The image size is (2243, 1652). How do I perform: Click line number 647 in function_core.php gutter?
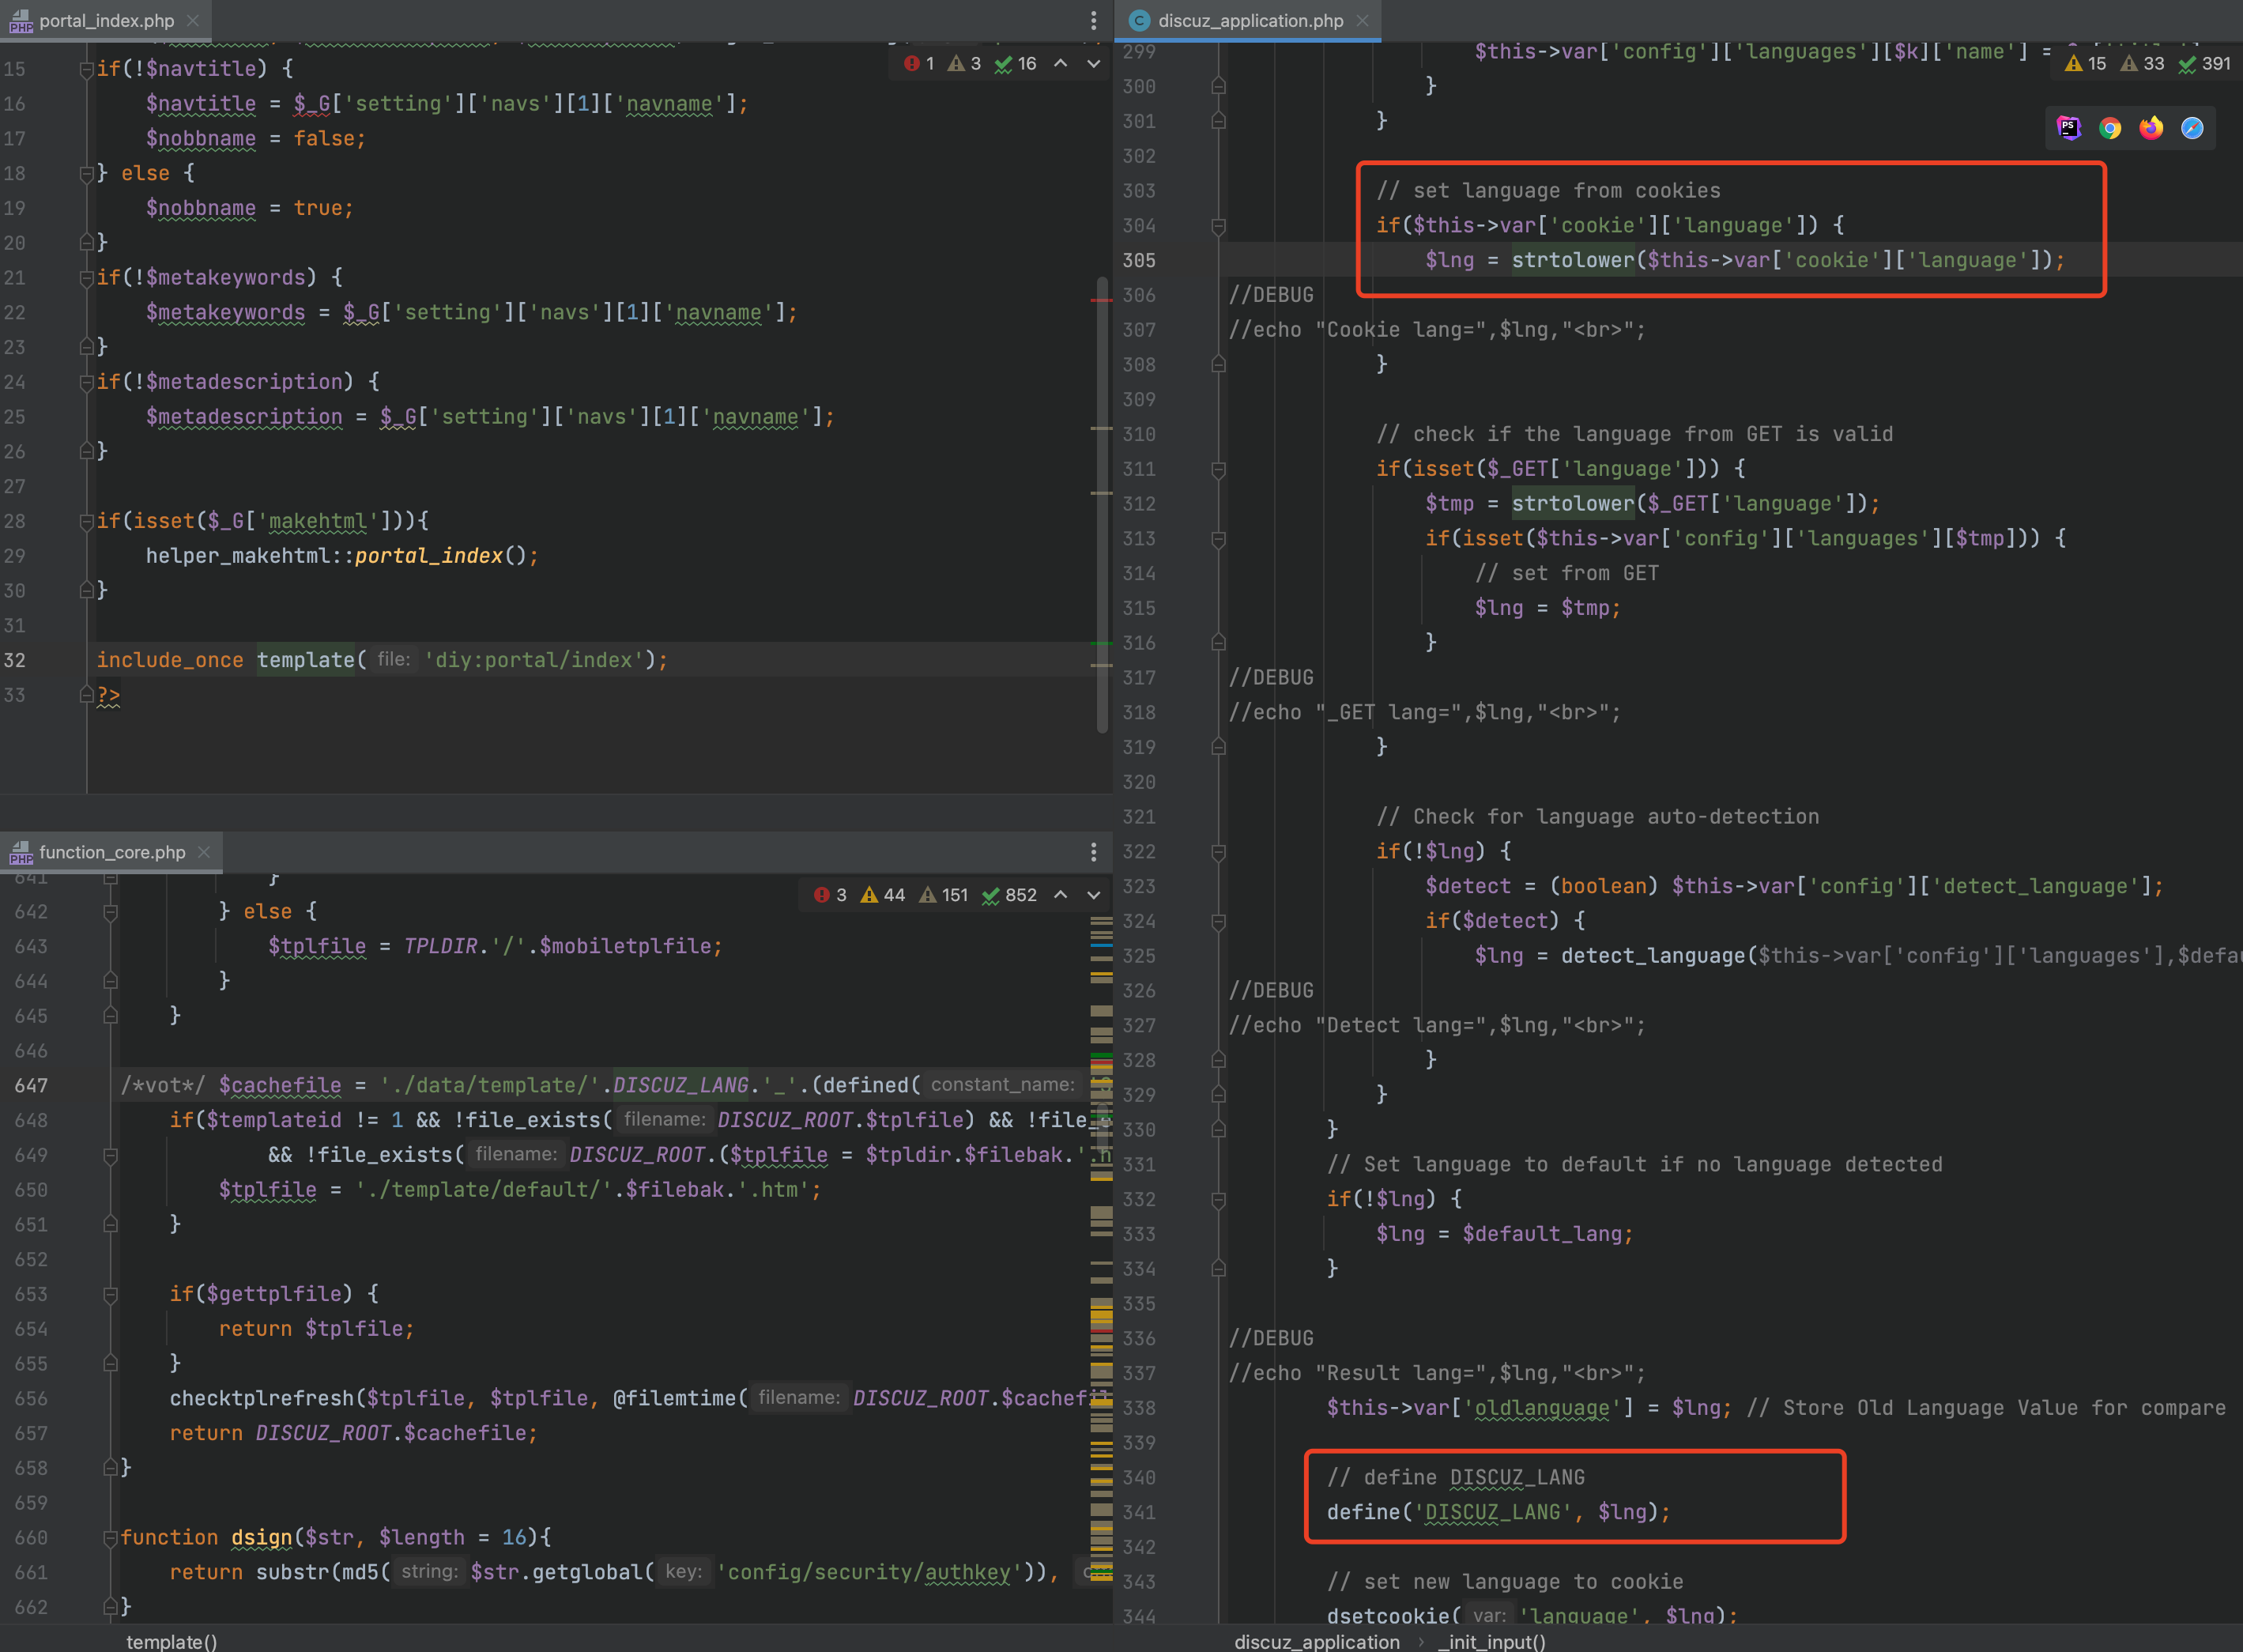click(x=31, y=1085)
